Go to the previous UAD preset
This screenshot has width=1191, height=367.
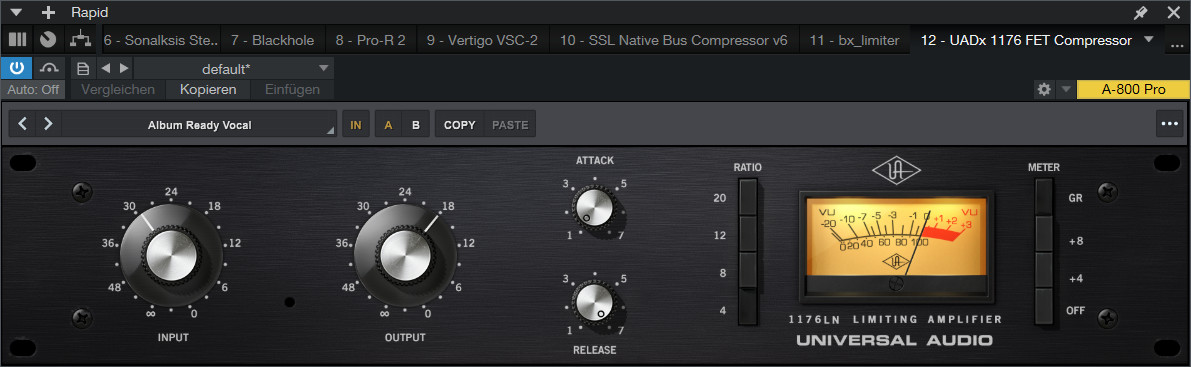[23, 124]
